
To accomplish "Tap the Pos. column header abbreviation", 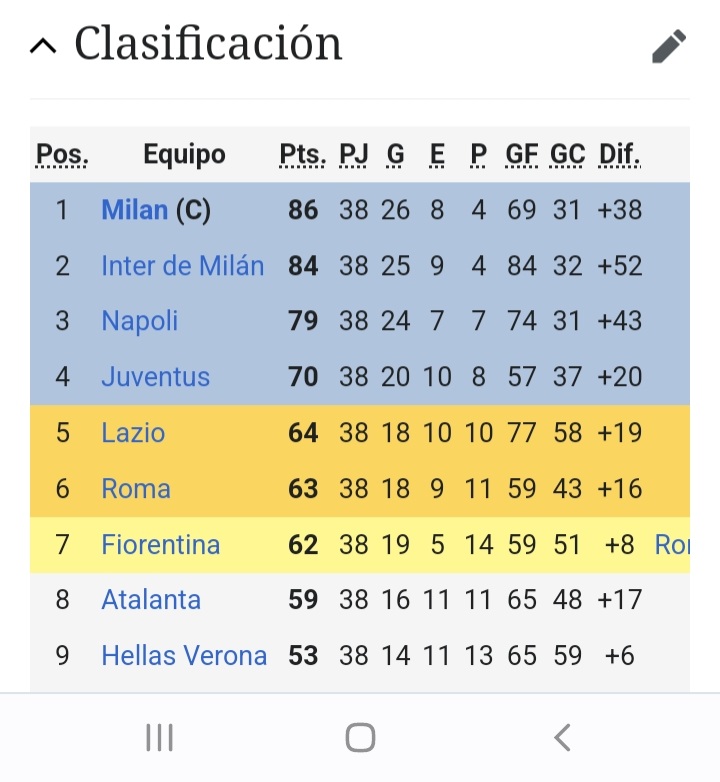I will pyautogui.click(x=62, y=154).
